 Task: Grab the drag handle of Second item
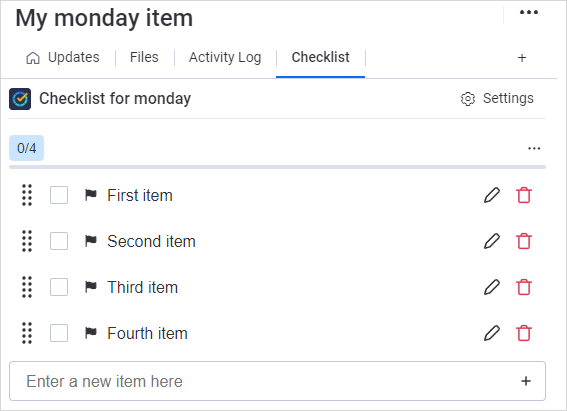click(27, 241)
